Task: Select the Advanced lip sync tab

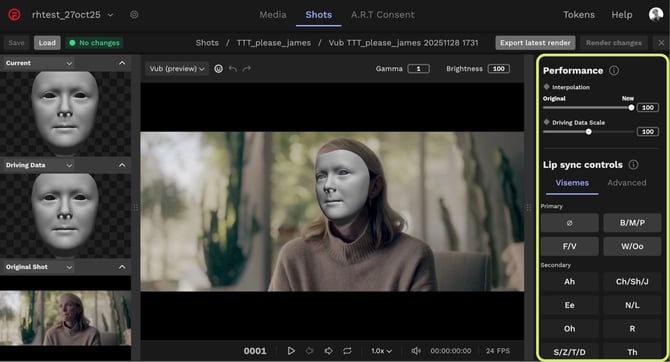Action: 626,183
